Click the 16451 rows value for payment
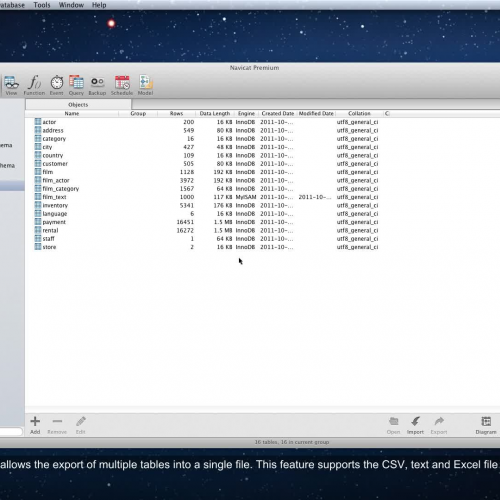 185,222
